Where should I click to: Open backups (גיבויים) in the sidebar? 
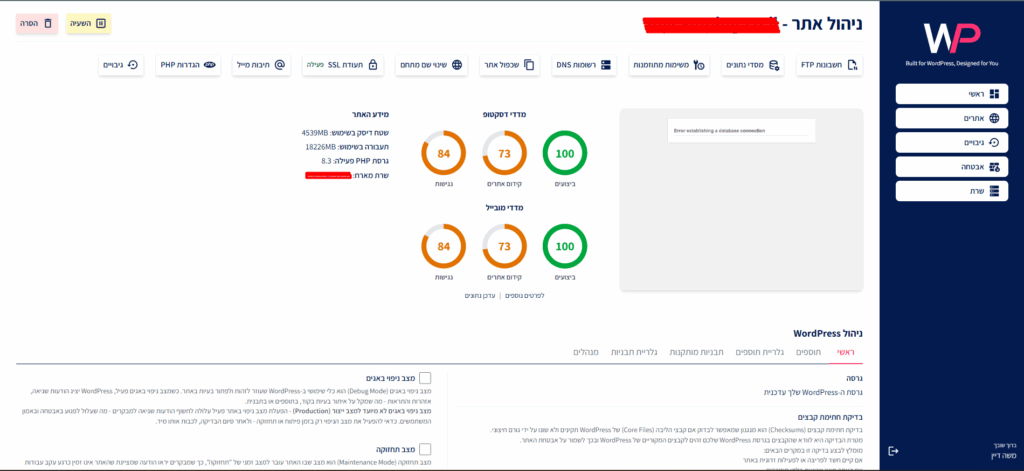952,142
